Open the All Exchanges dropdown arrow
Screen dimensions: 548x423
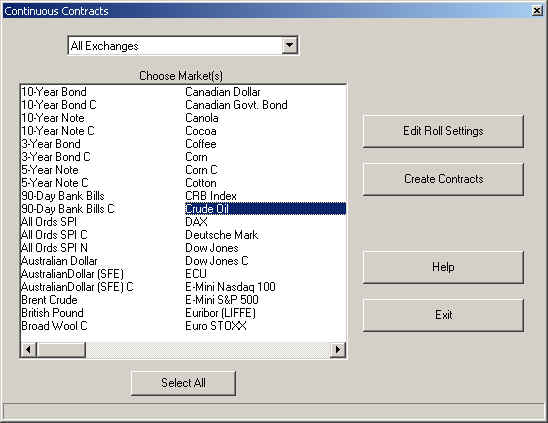point(290,45)
